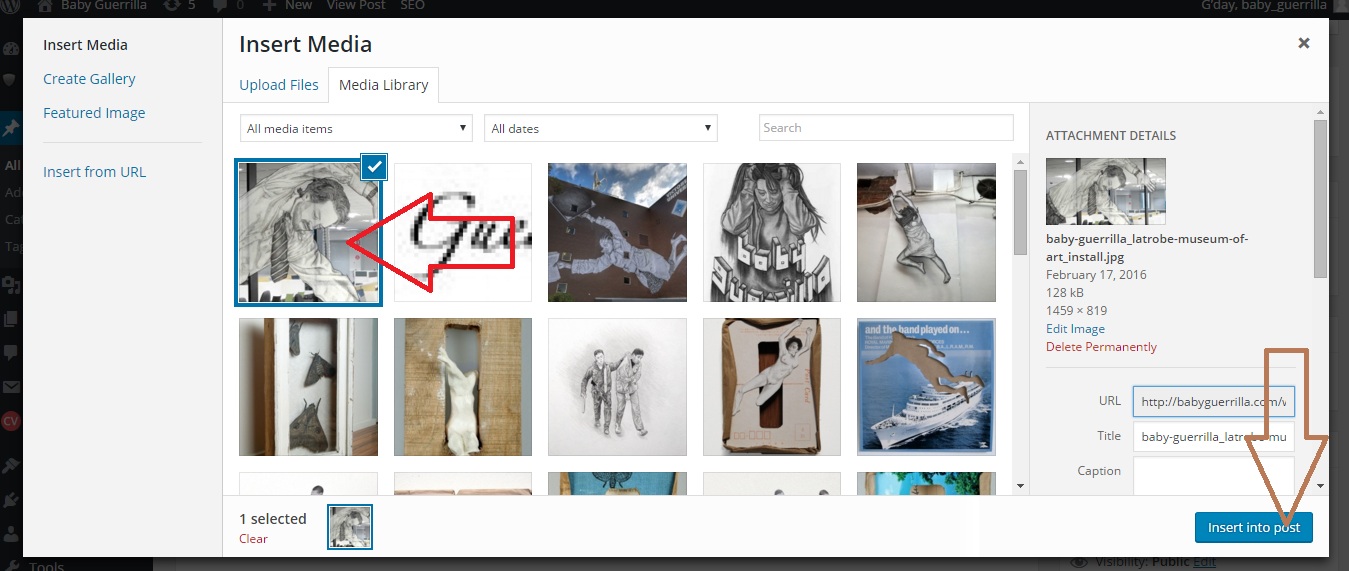Click the Pages icon in admin sidebar
Image resolution: width=1349 pixels, height=571 pixels.
coord(11,319)
